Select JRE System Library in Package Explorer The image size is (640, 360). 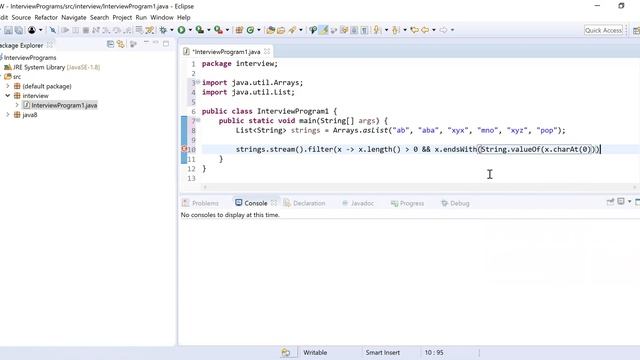click(52, 67)
